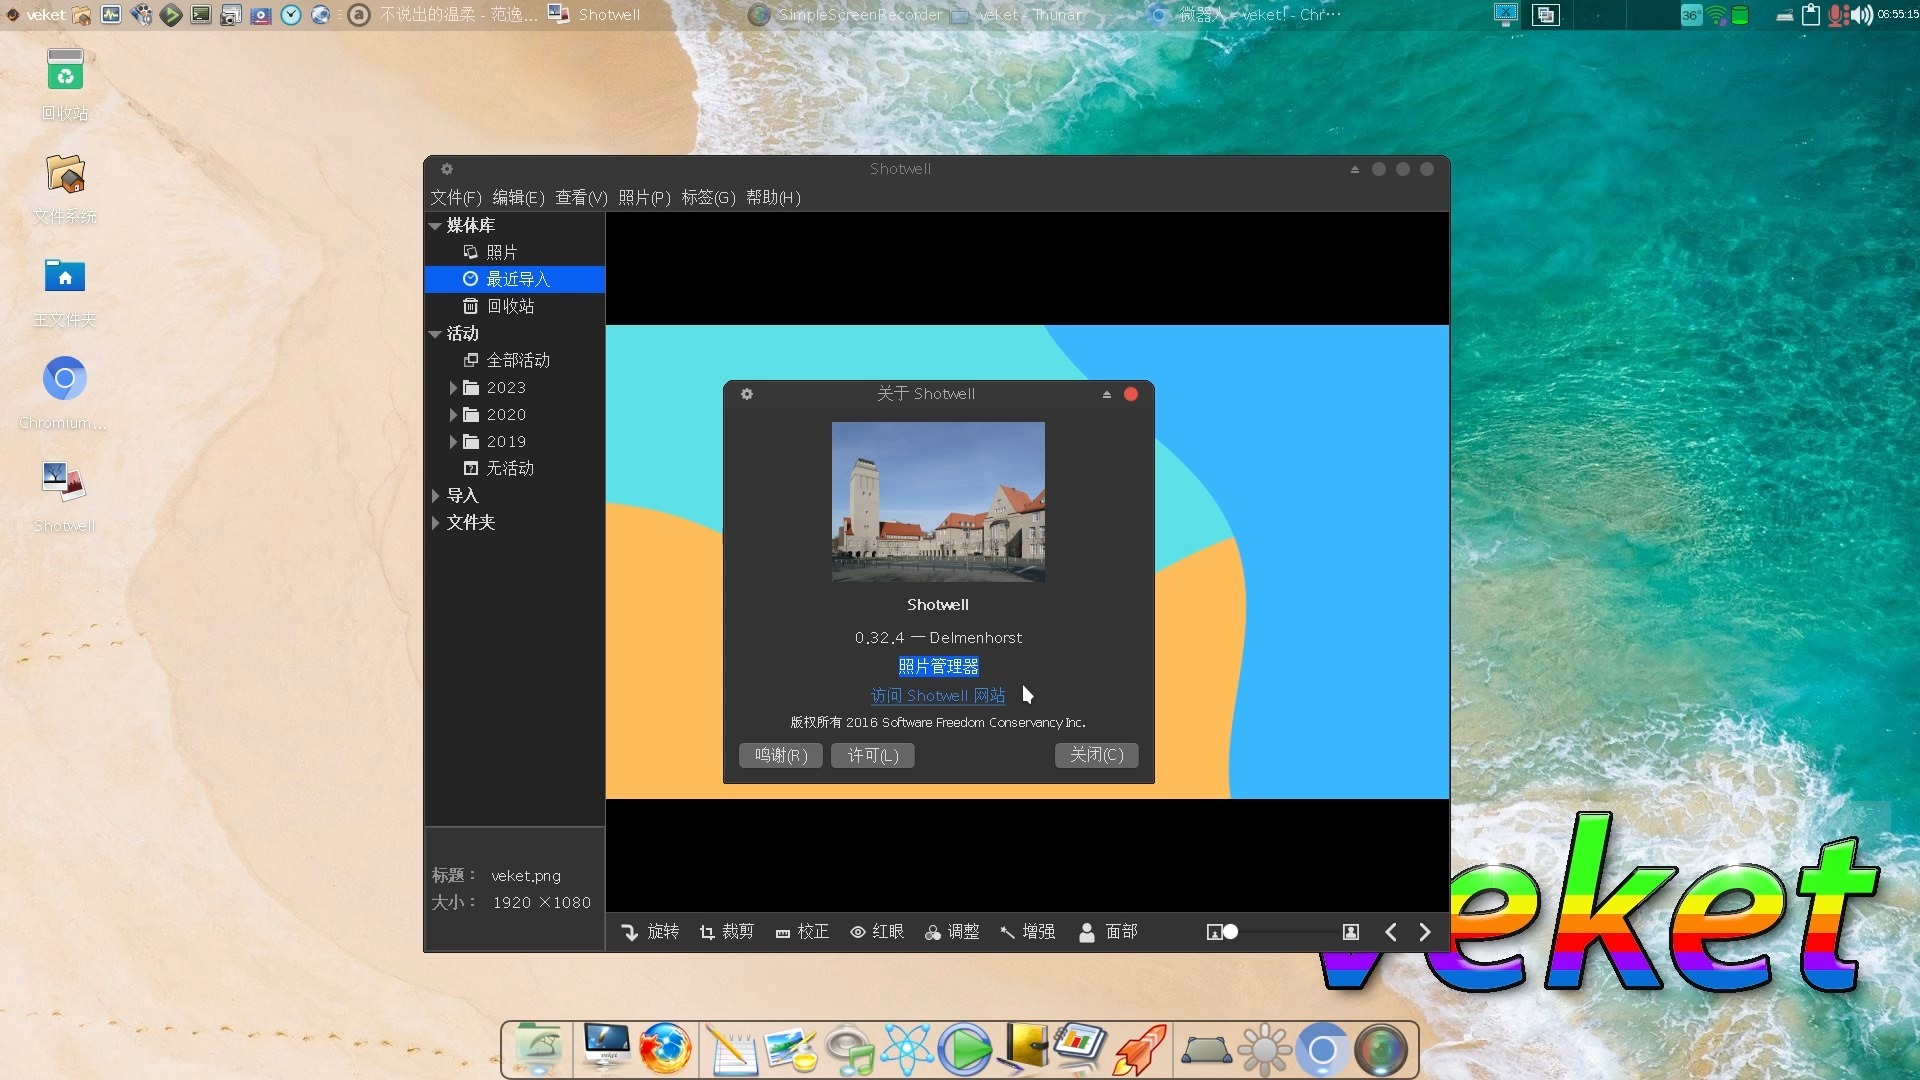Viewport: 1920px width, 1080px height.
Task: Go to the previous photo arrow
Action: 1391,932
